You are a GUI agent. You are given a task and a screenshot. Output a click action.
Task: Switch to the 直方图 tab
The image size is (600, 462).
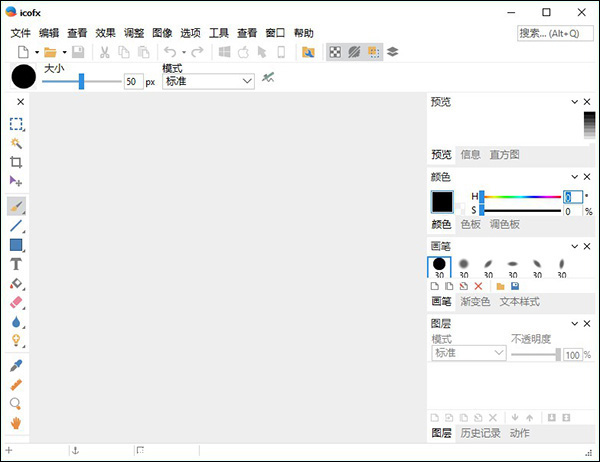point(505,155)
